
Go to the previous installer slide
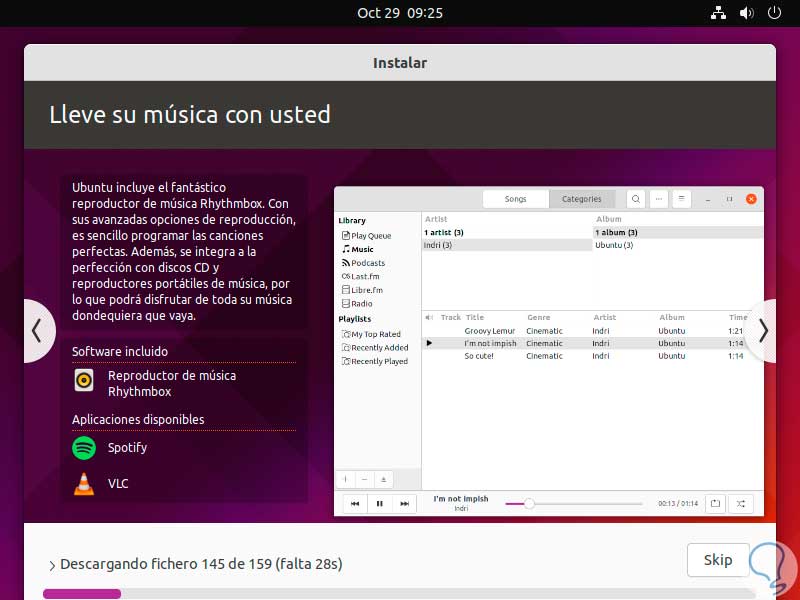tap(37, 331)
